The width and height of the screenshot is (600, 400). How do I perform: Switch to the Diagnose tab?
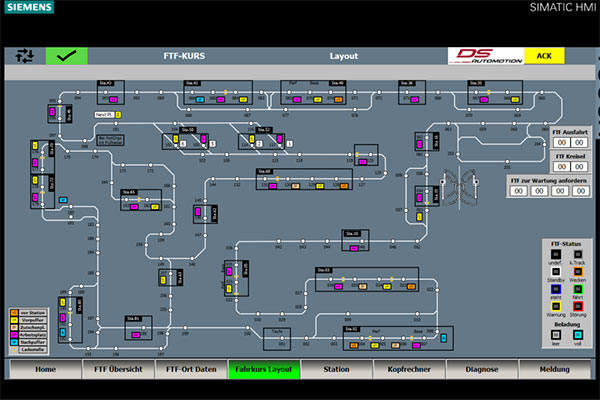tap(482, 369)
